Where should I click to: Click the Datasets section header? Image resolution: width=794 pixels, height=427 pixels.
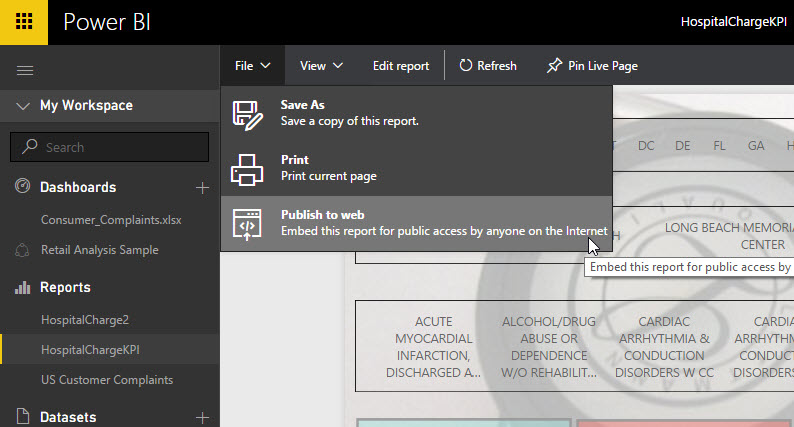[68, 417]
